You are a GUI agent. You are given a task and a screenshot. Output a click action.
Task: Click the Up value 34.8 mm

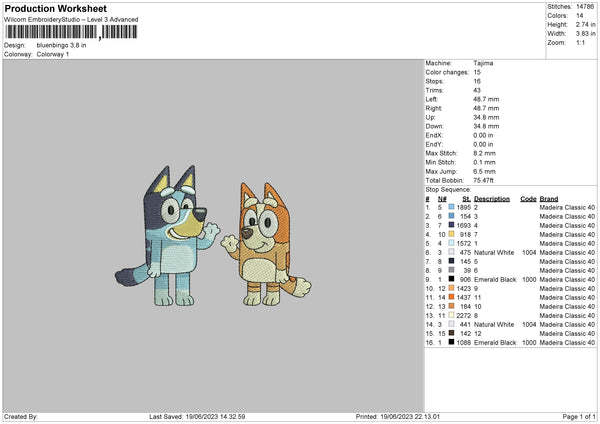[x=486, y=117]
